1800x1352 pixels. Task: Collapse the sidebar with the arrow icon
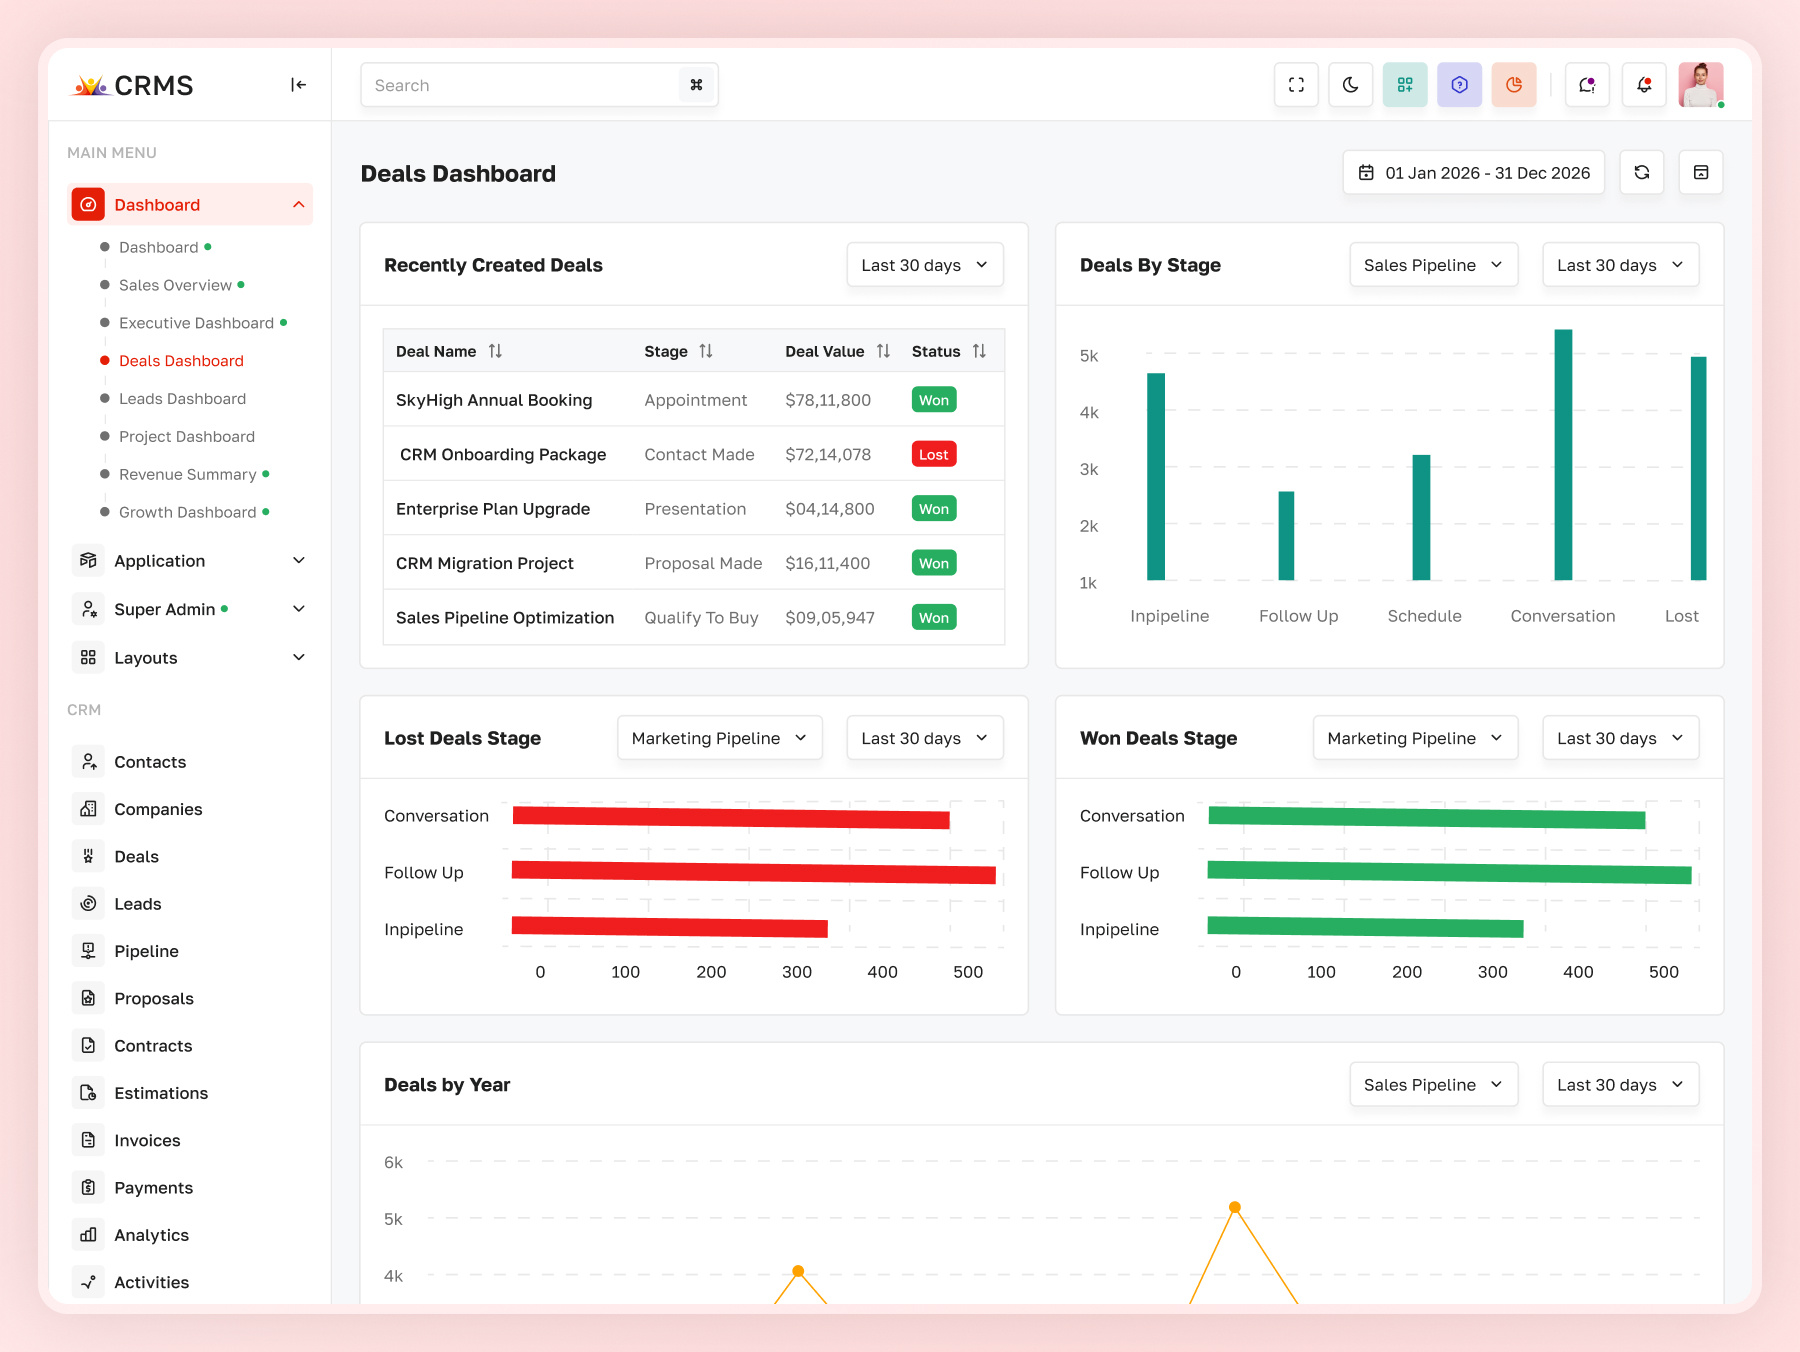pos(298,85)
